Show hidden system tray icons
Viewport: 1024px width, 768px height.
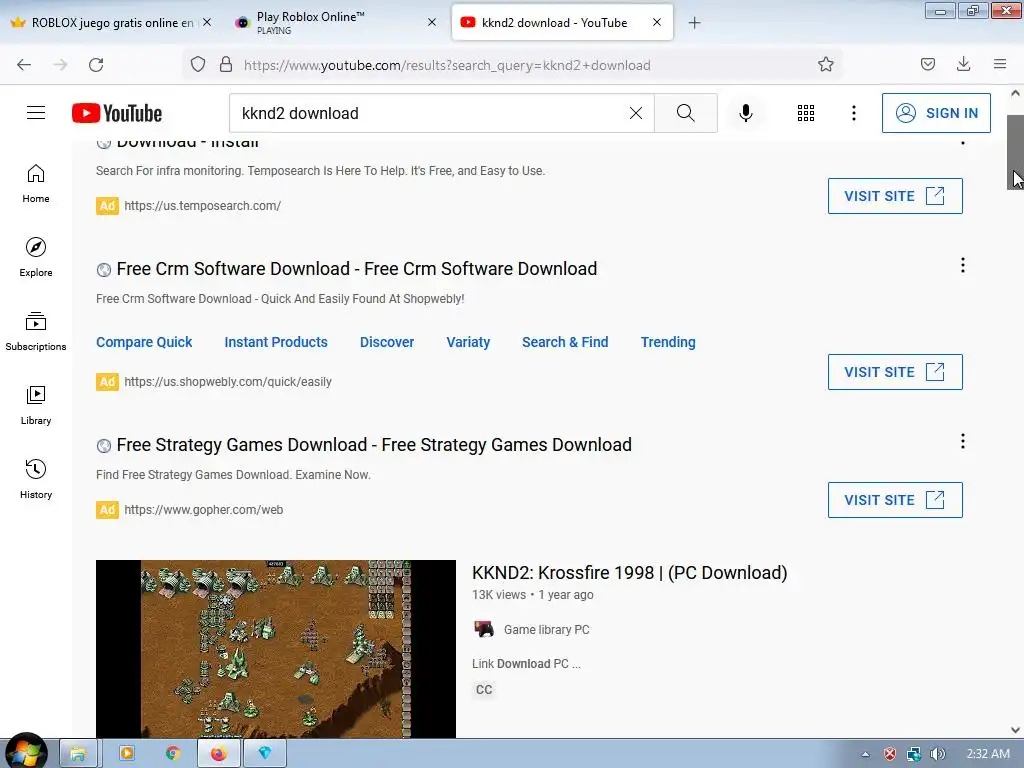pos(865,754)
